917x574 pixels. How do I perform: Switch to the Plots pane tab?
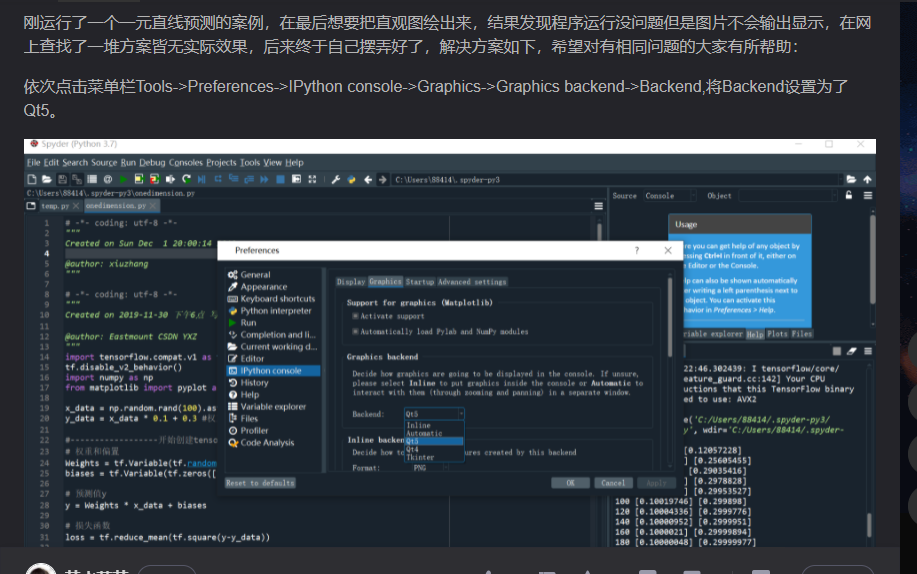tap(777, 334)
